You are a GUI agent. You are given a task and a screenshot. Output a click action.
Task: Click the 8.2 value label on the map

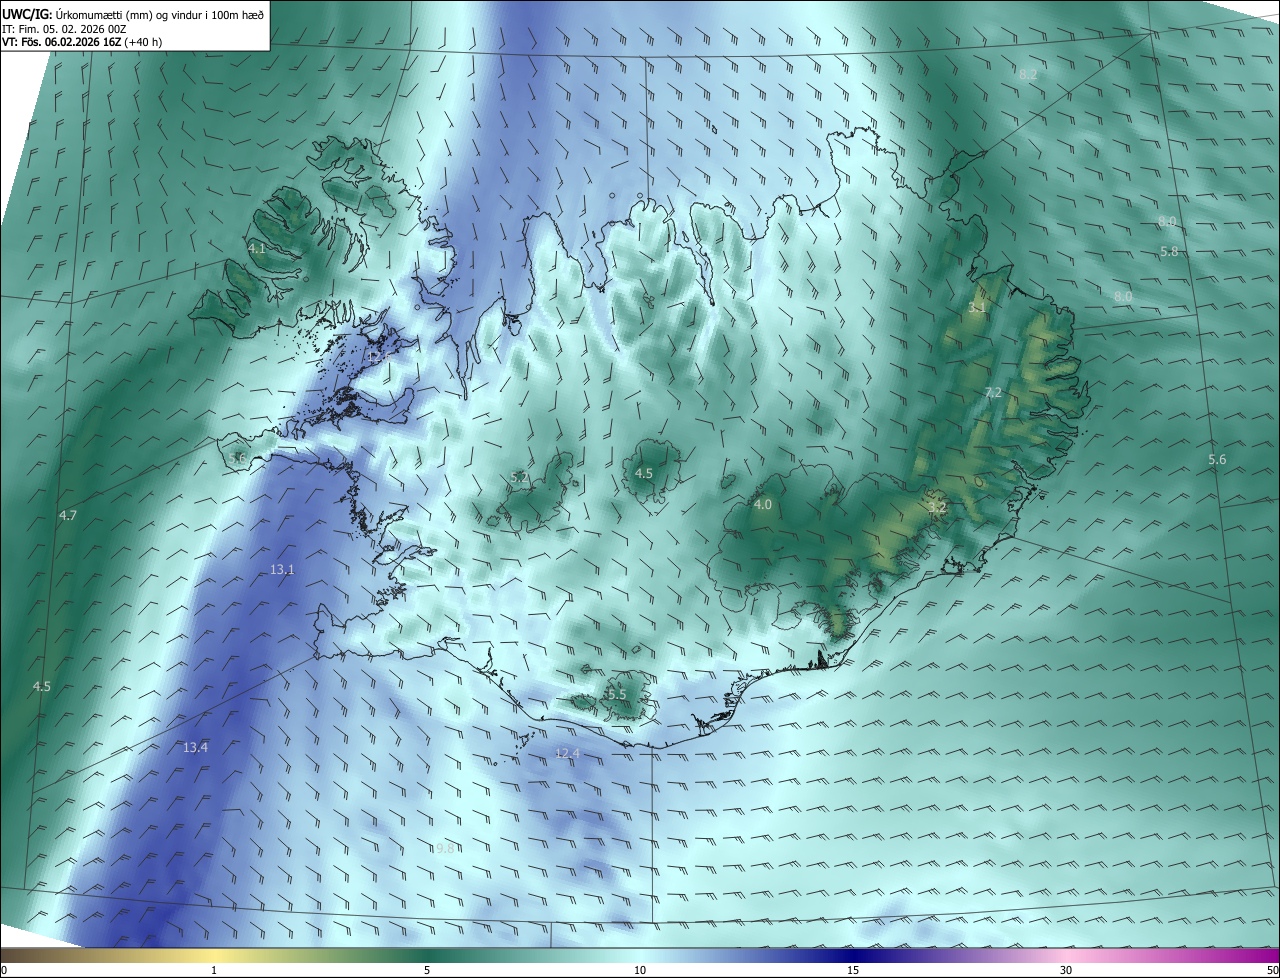tap(1028, 75)
